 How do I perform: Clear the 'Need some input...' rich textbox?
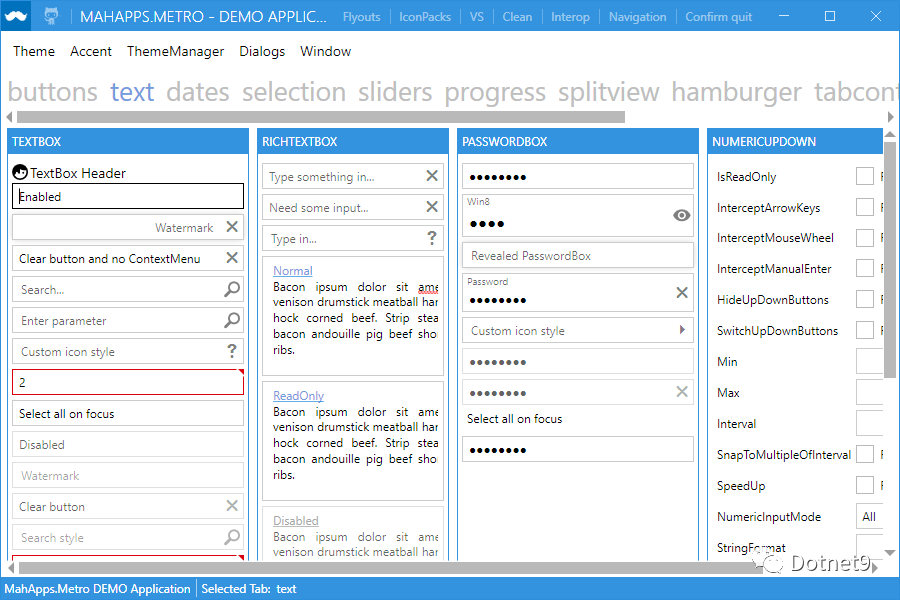point(432,207)
